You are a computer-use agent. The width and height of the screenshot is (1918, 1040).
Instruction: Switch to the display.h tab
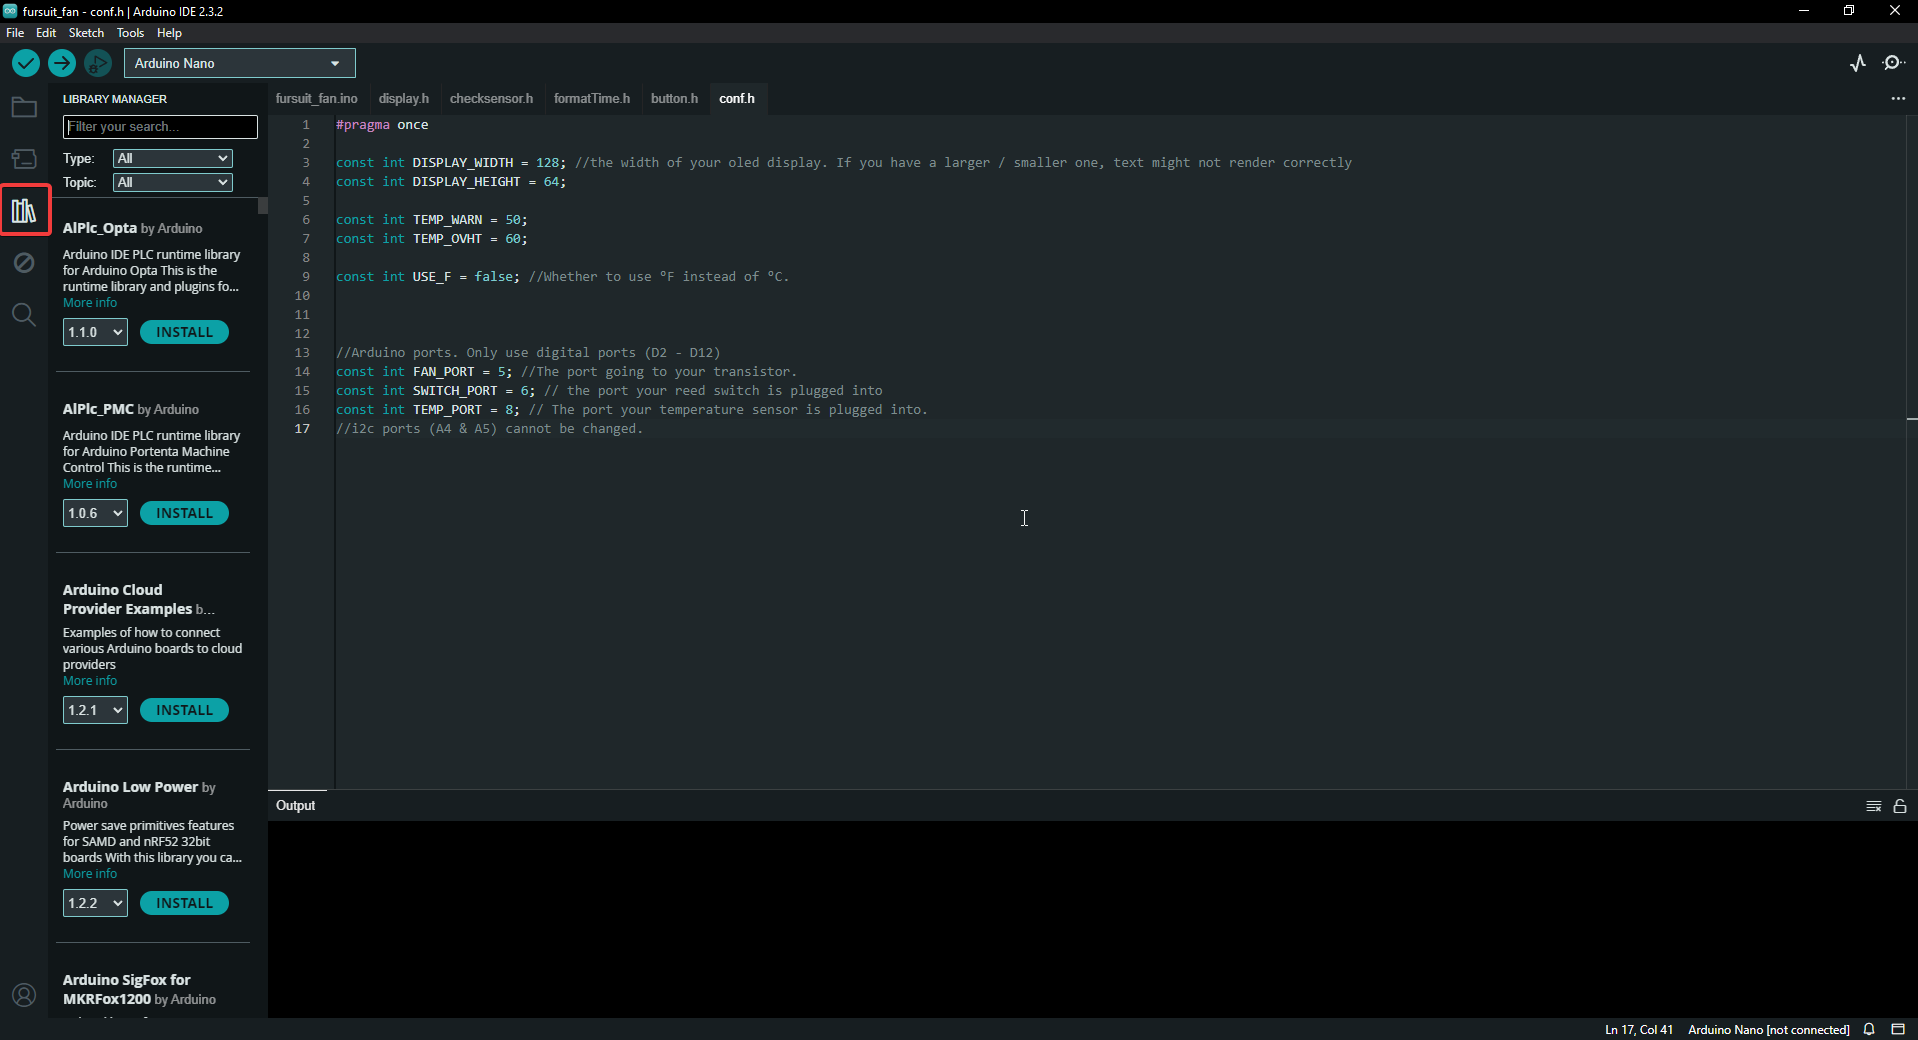(x=403, y=98)
